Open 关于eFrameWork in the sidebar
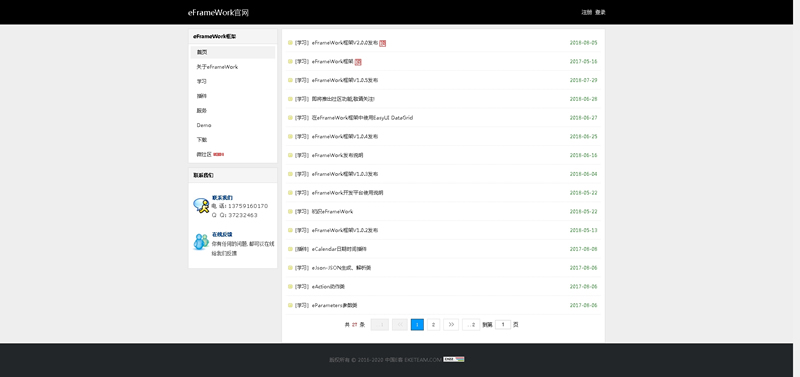This screenshot has width=800, height=377. 217,67
